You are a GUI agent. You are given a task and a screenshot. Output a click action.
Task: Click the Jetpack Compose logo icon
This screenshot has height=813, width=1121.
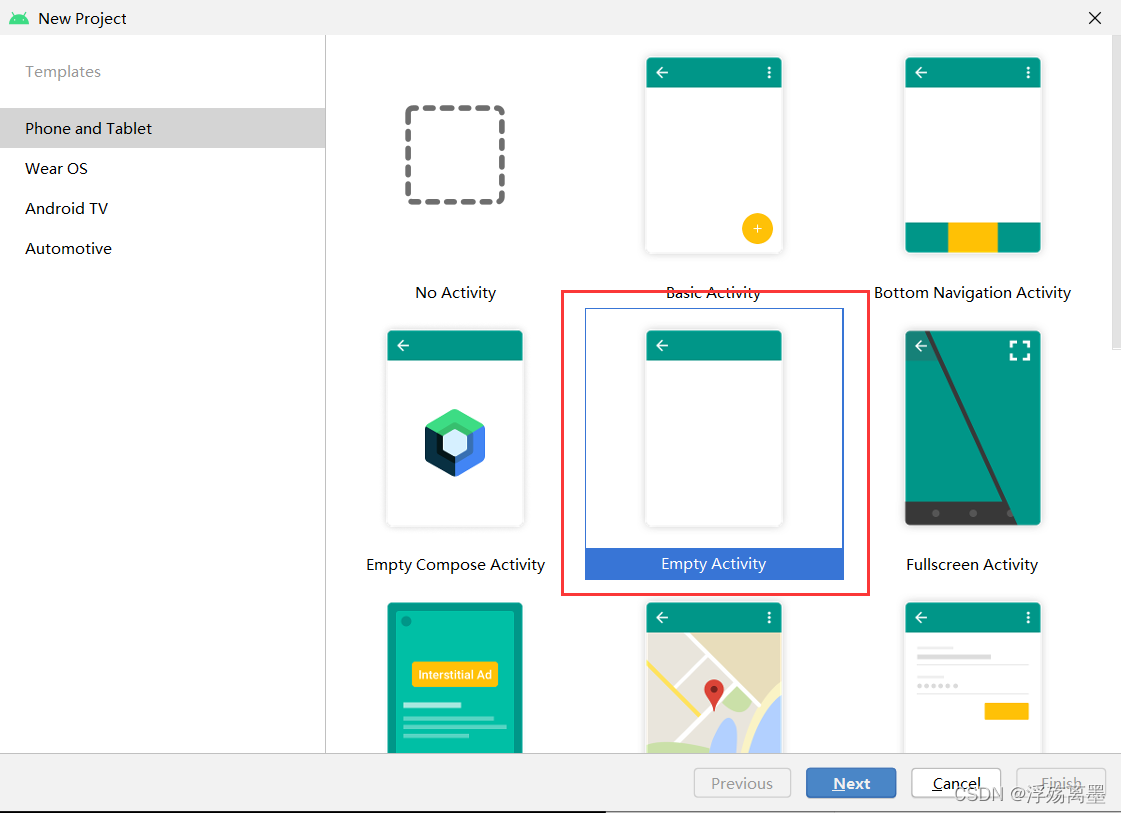pyautogui.click(x=455, y=443)
